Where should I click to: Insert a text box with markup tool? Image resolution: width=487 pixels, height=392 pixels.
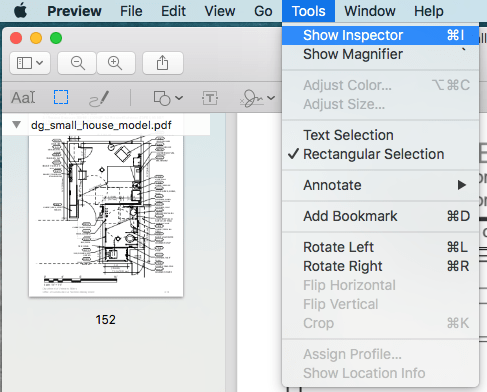tap(210, 98)
